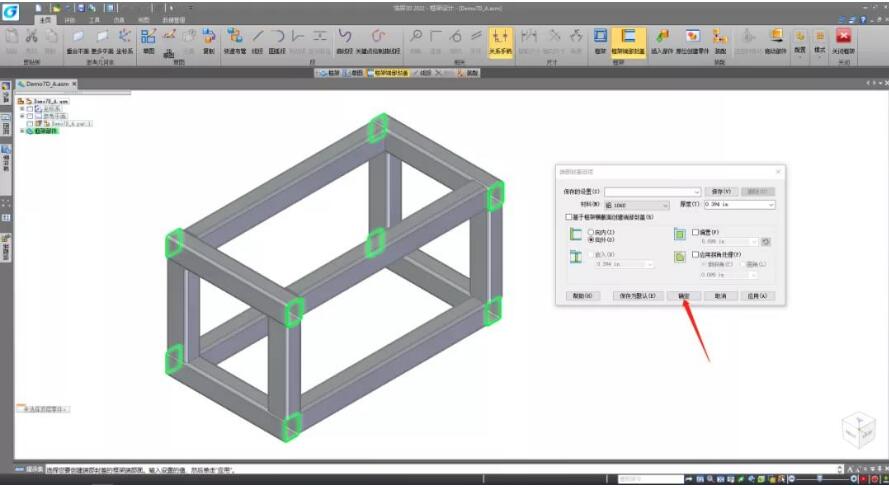Adjust the zoom slider in status bar
Viewport: 889px width, 488px height.
(x=822, y=479)
